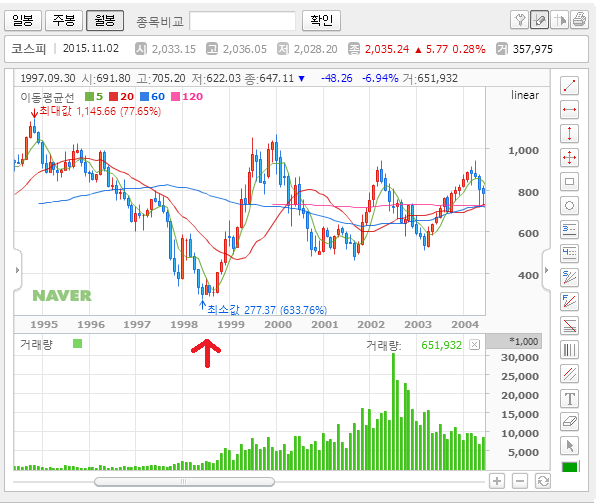Click the candle date 1997.09.30

click(x=48, y=78)
